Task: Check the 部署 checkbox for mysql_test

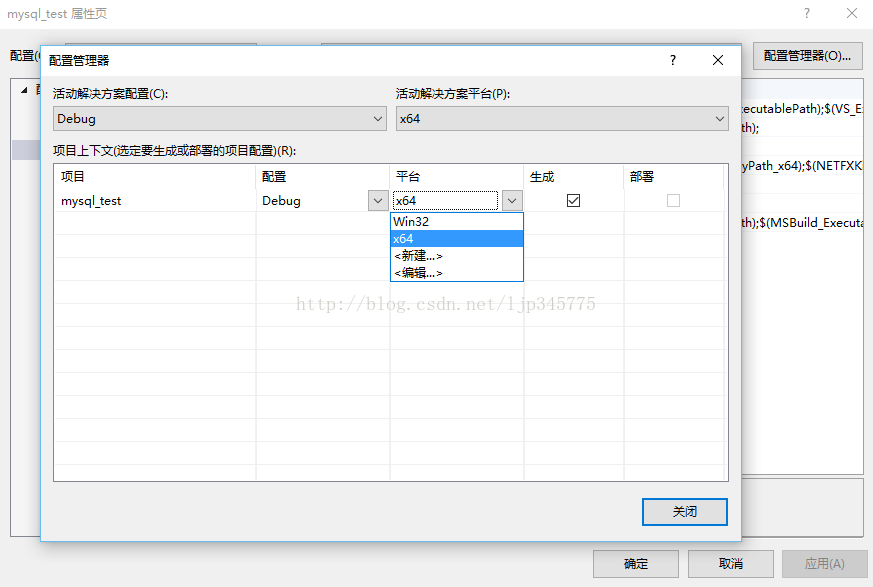Action: click(x=673, y=200)
